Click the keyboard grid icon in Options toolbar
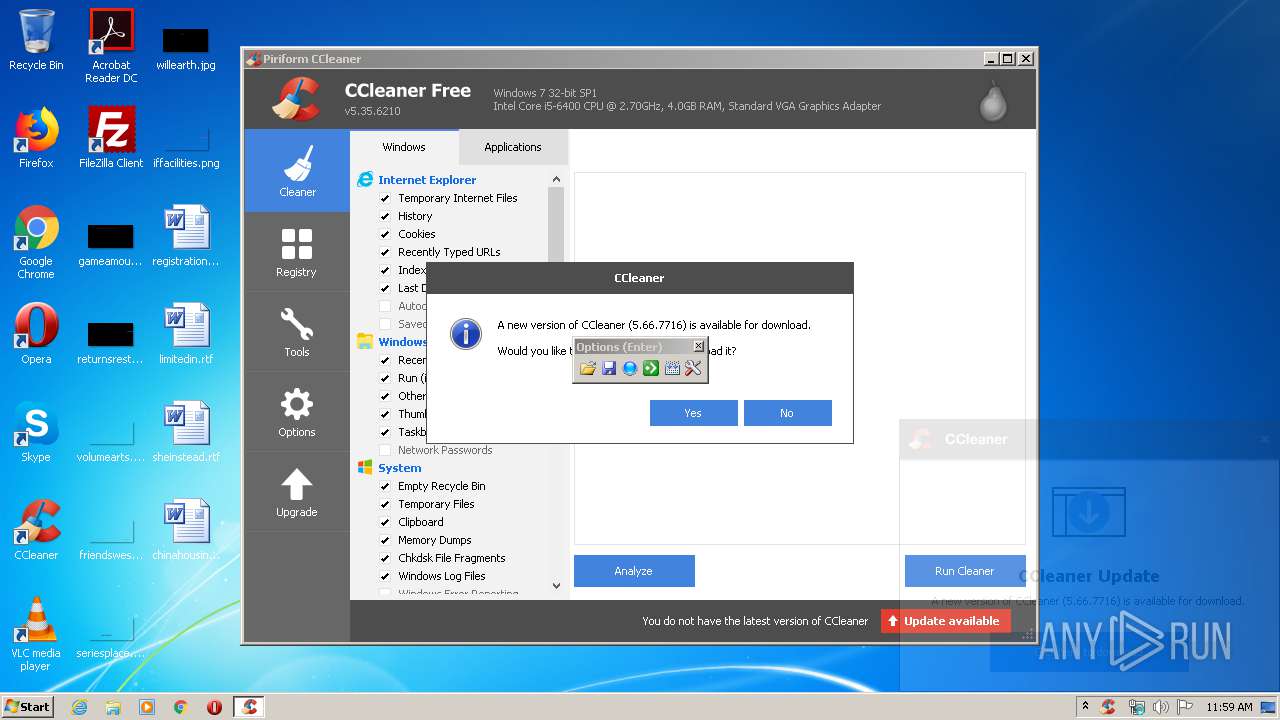This screenshot has height=720, width=1280. pyautogui.click(x=672, y=369)
